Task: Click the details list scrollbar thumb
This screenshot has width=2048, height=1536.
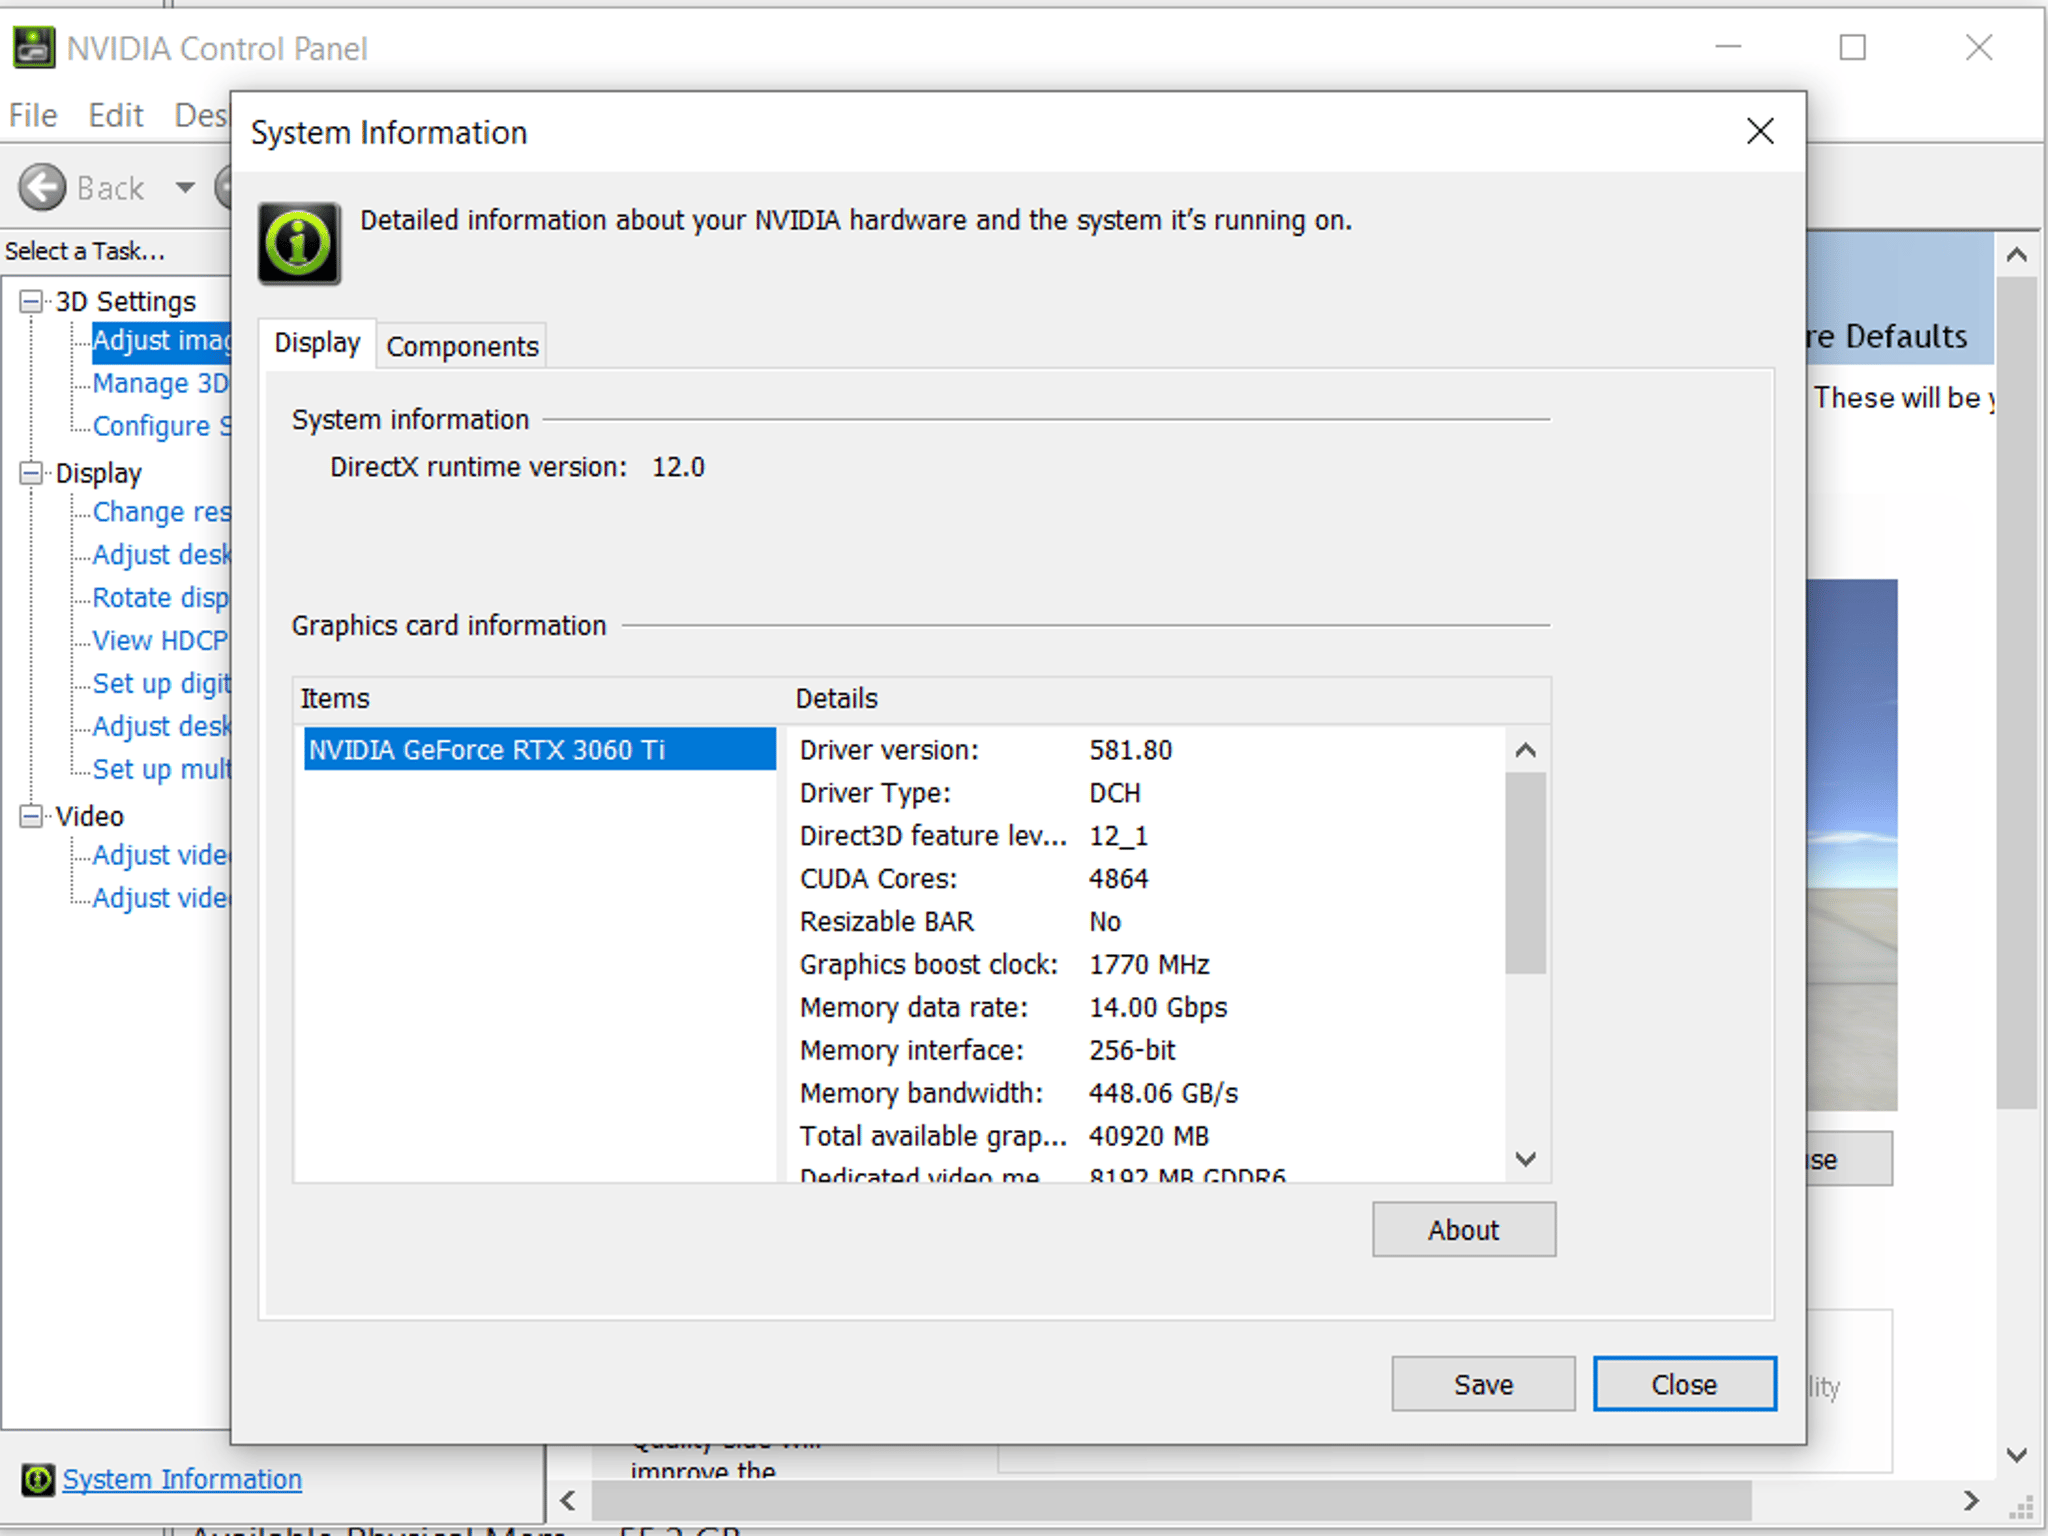Action: (x=1525, y=872)
